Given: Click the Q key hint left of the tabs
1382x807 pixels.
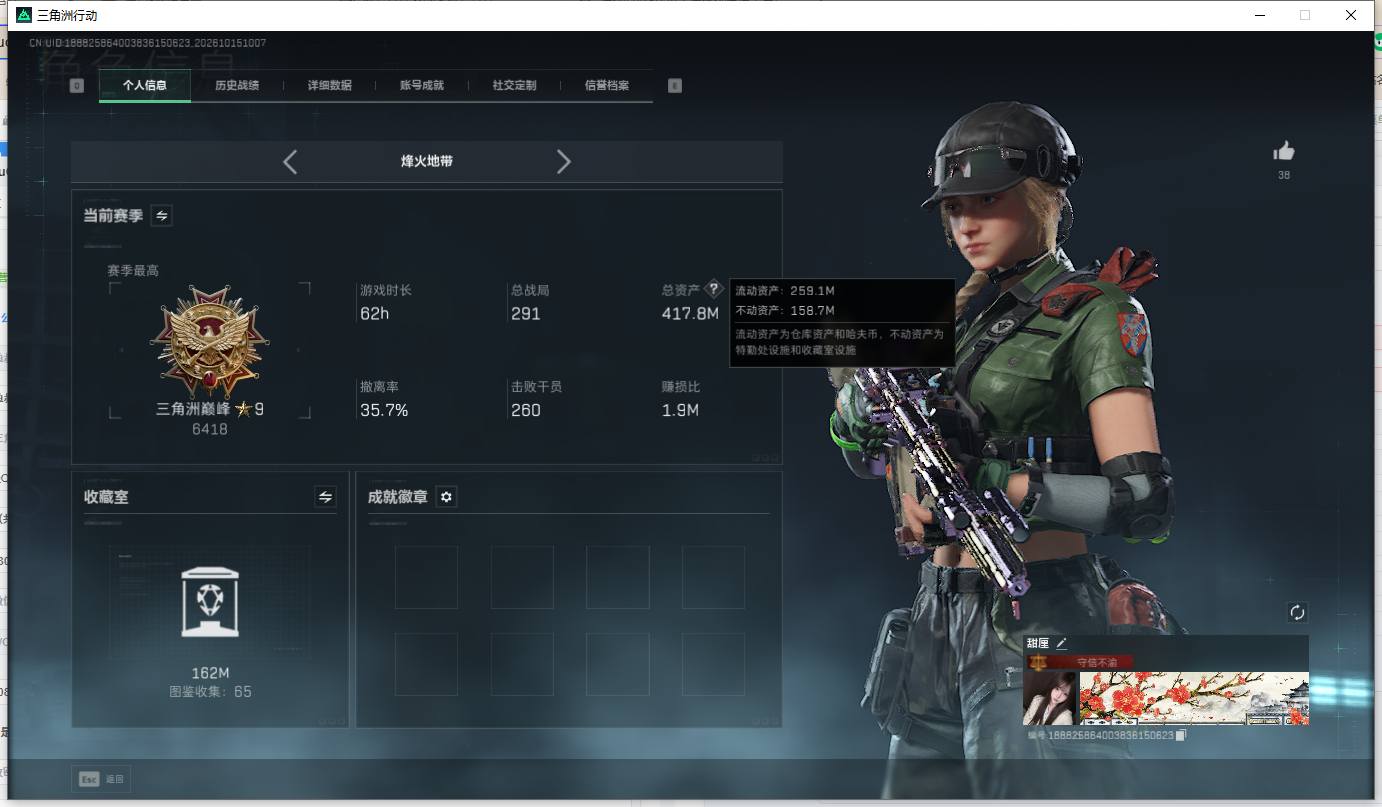Looking at the screenshot, I should click(x=77, y=86).
